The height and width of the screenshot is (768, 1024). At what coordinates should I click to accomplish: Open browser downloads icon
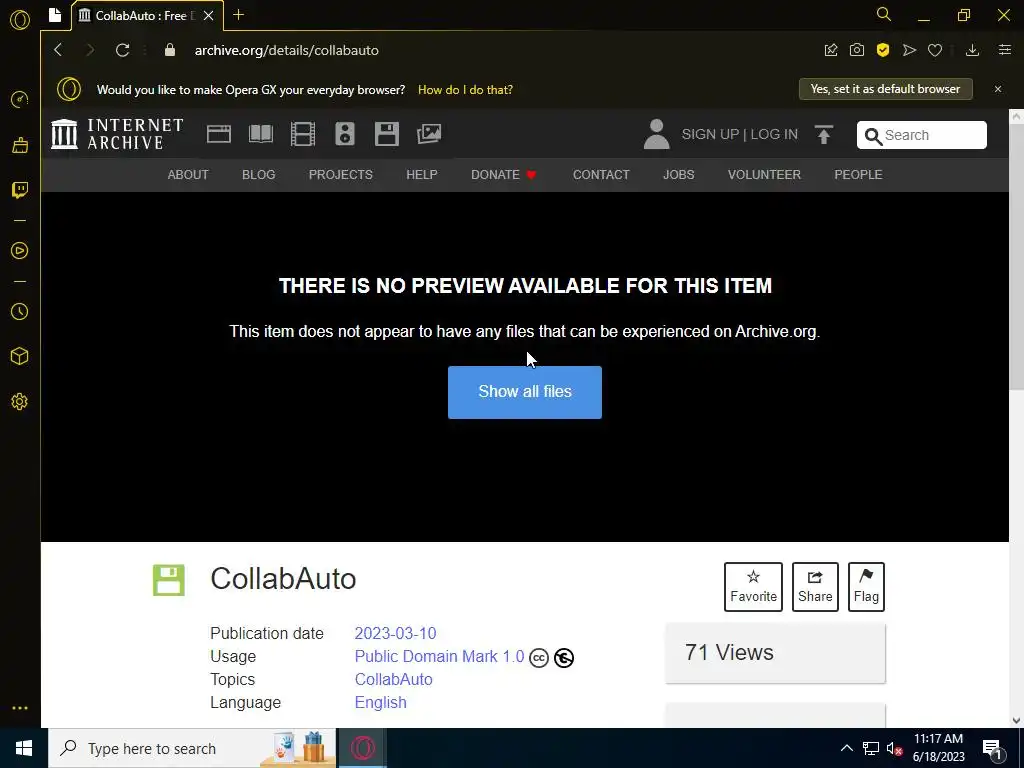pyautogui.click(x=972, y=50)
